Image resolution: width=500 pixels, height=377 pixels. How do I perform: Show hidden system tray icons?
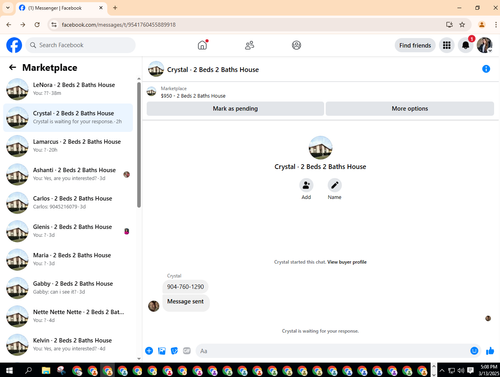[x=442, y=370]
